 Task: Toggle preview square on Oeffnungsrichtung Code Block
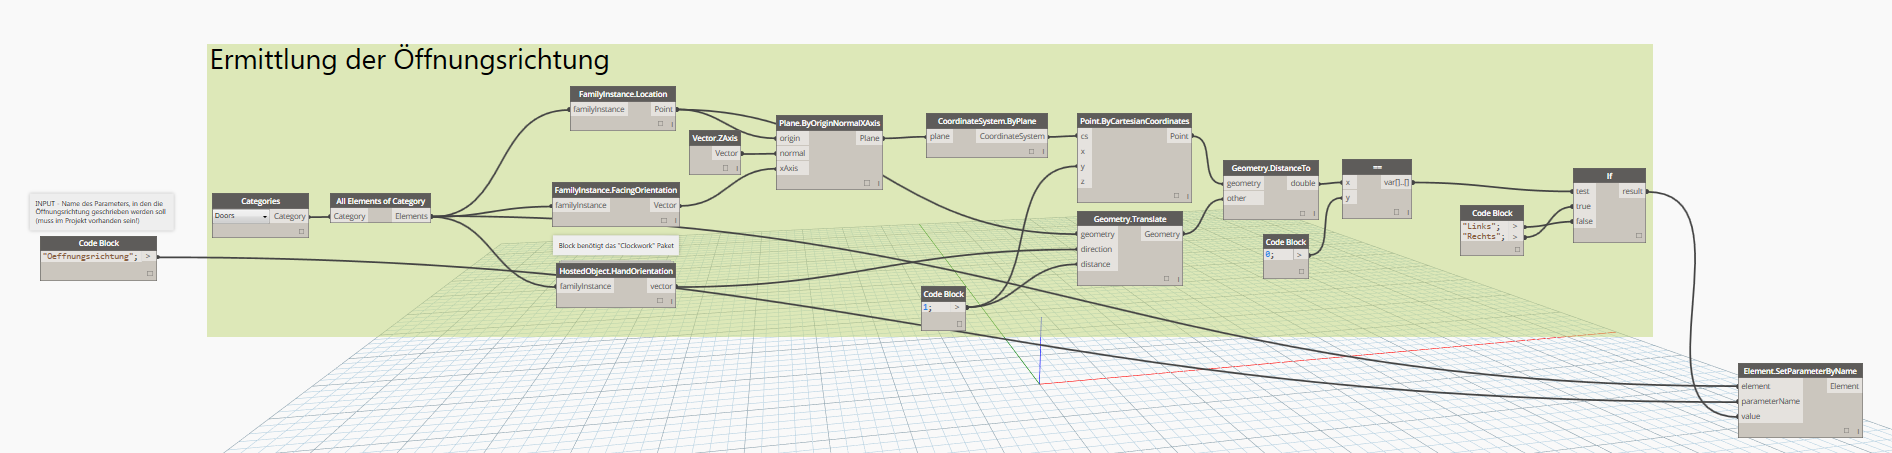tap(150, 273)
